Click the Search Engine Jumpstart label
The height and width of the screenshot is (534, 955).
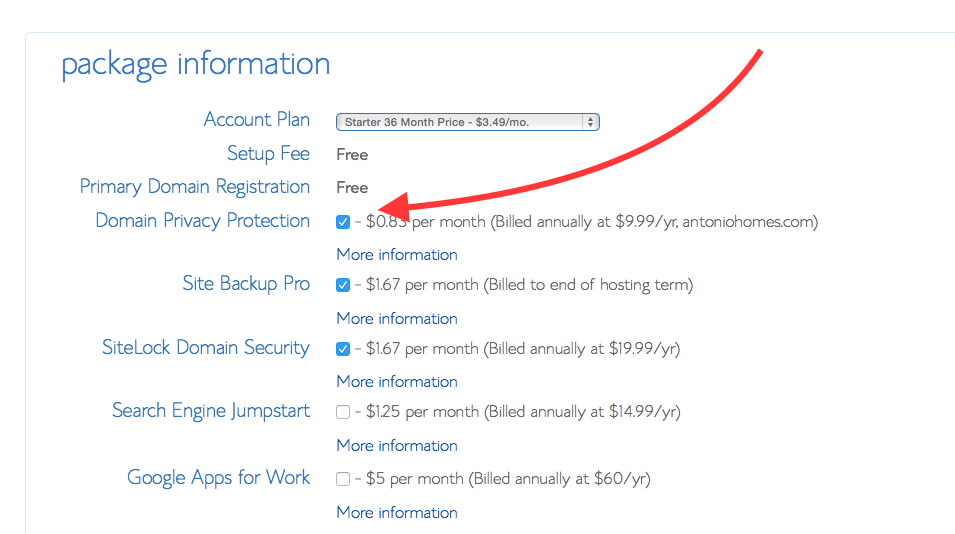211,411
